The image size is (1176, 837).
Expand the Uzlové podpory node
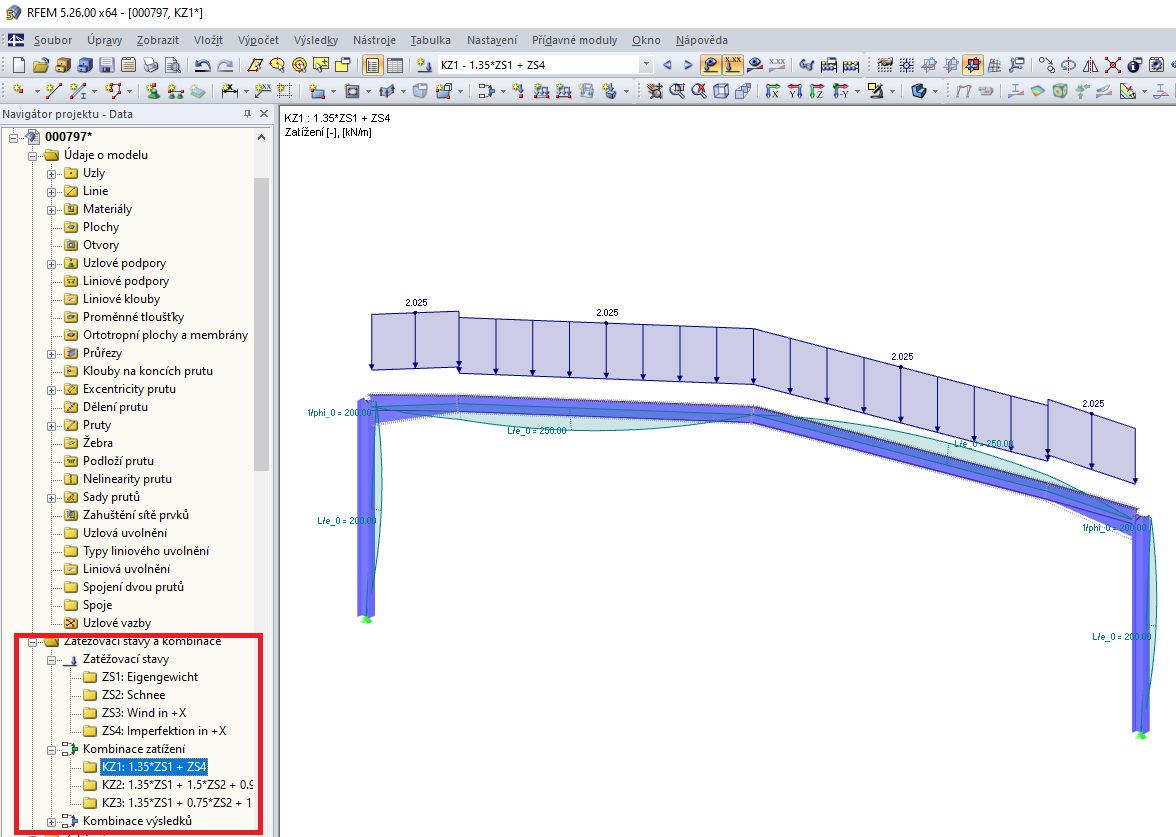pos(52,263)
